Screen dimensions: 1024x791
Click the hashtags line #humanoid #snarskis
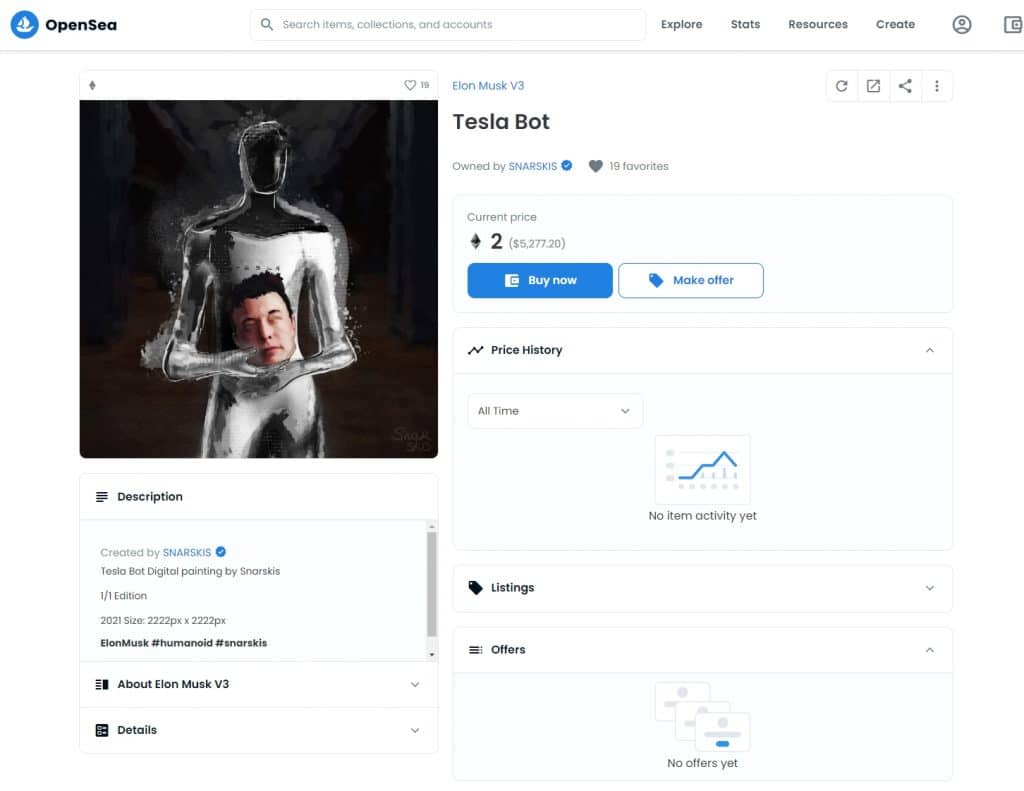click(x=184, y=643)
